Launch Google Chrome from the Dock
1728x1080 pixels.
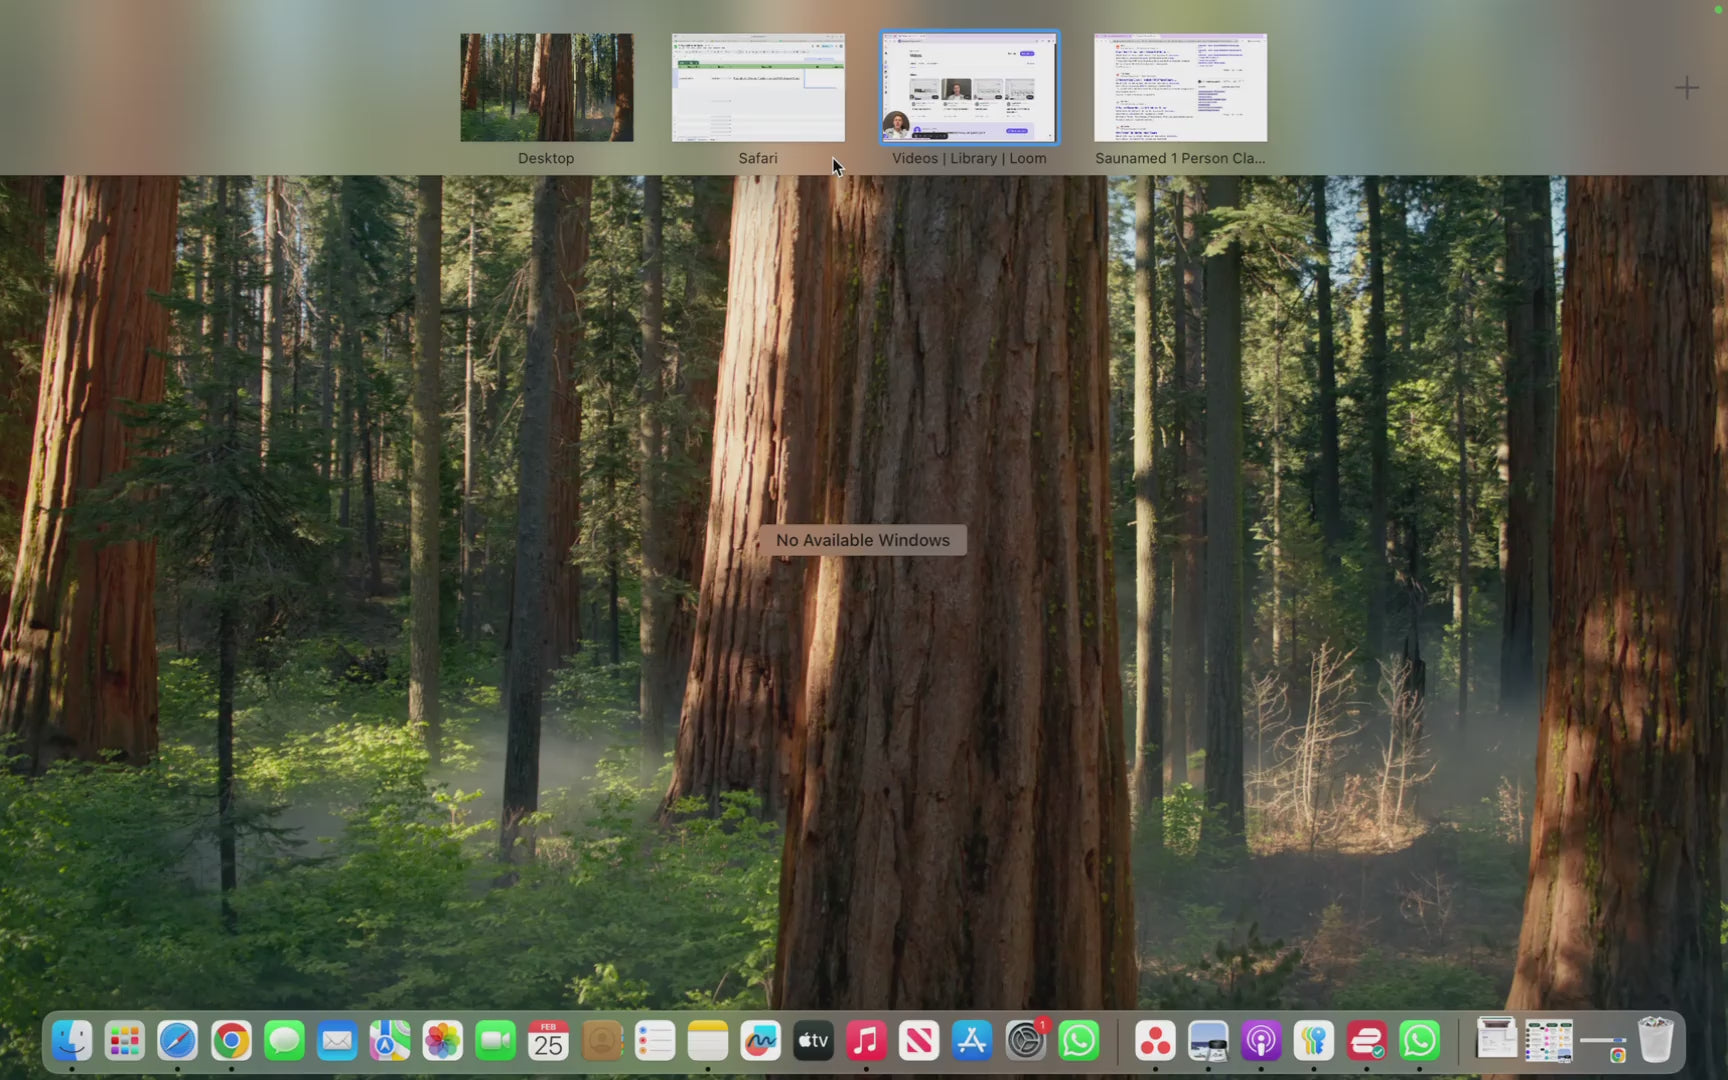coord(231,1041)
